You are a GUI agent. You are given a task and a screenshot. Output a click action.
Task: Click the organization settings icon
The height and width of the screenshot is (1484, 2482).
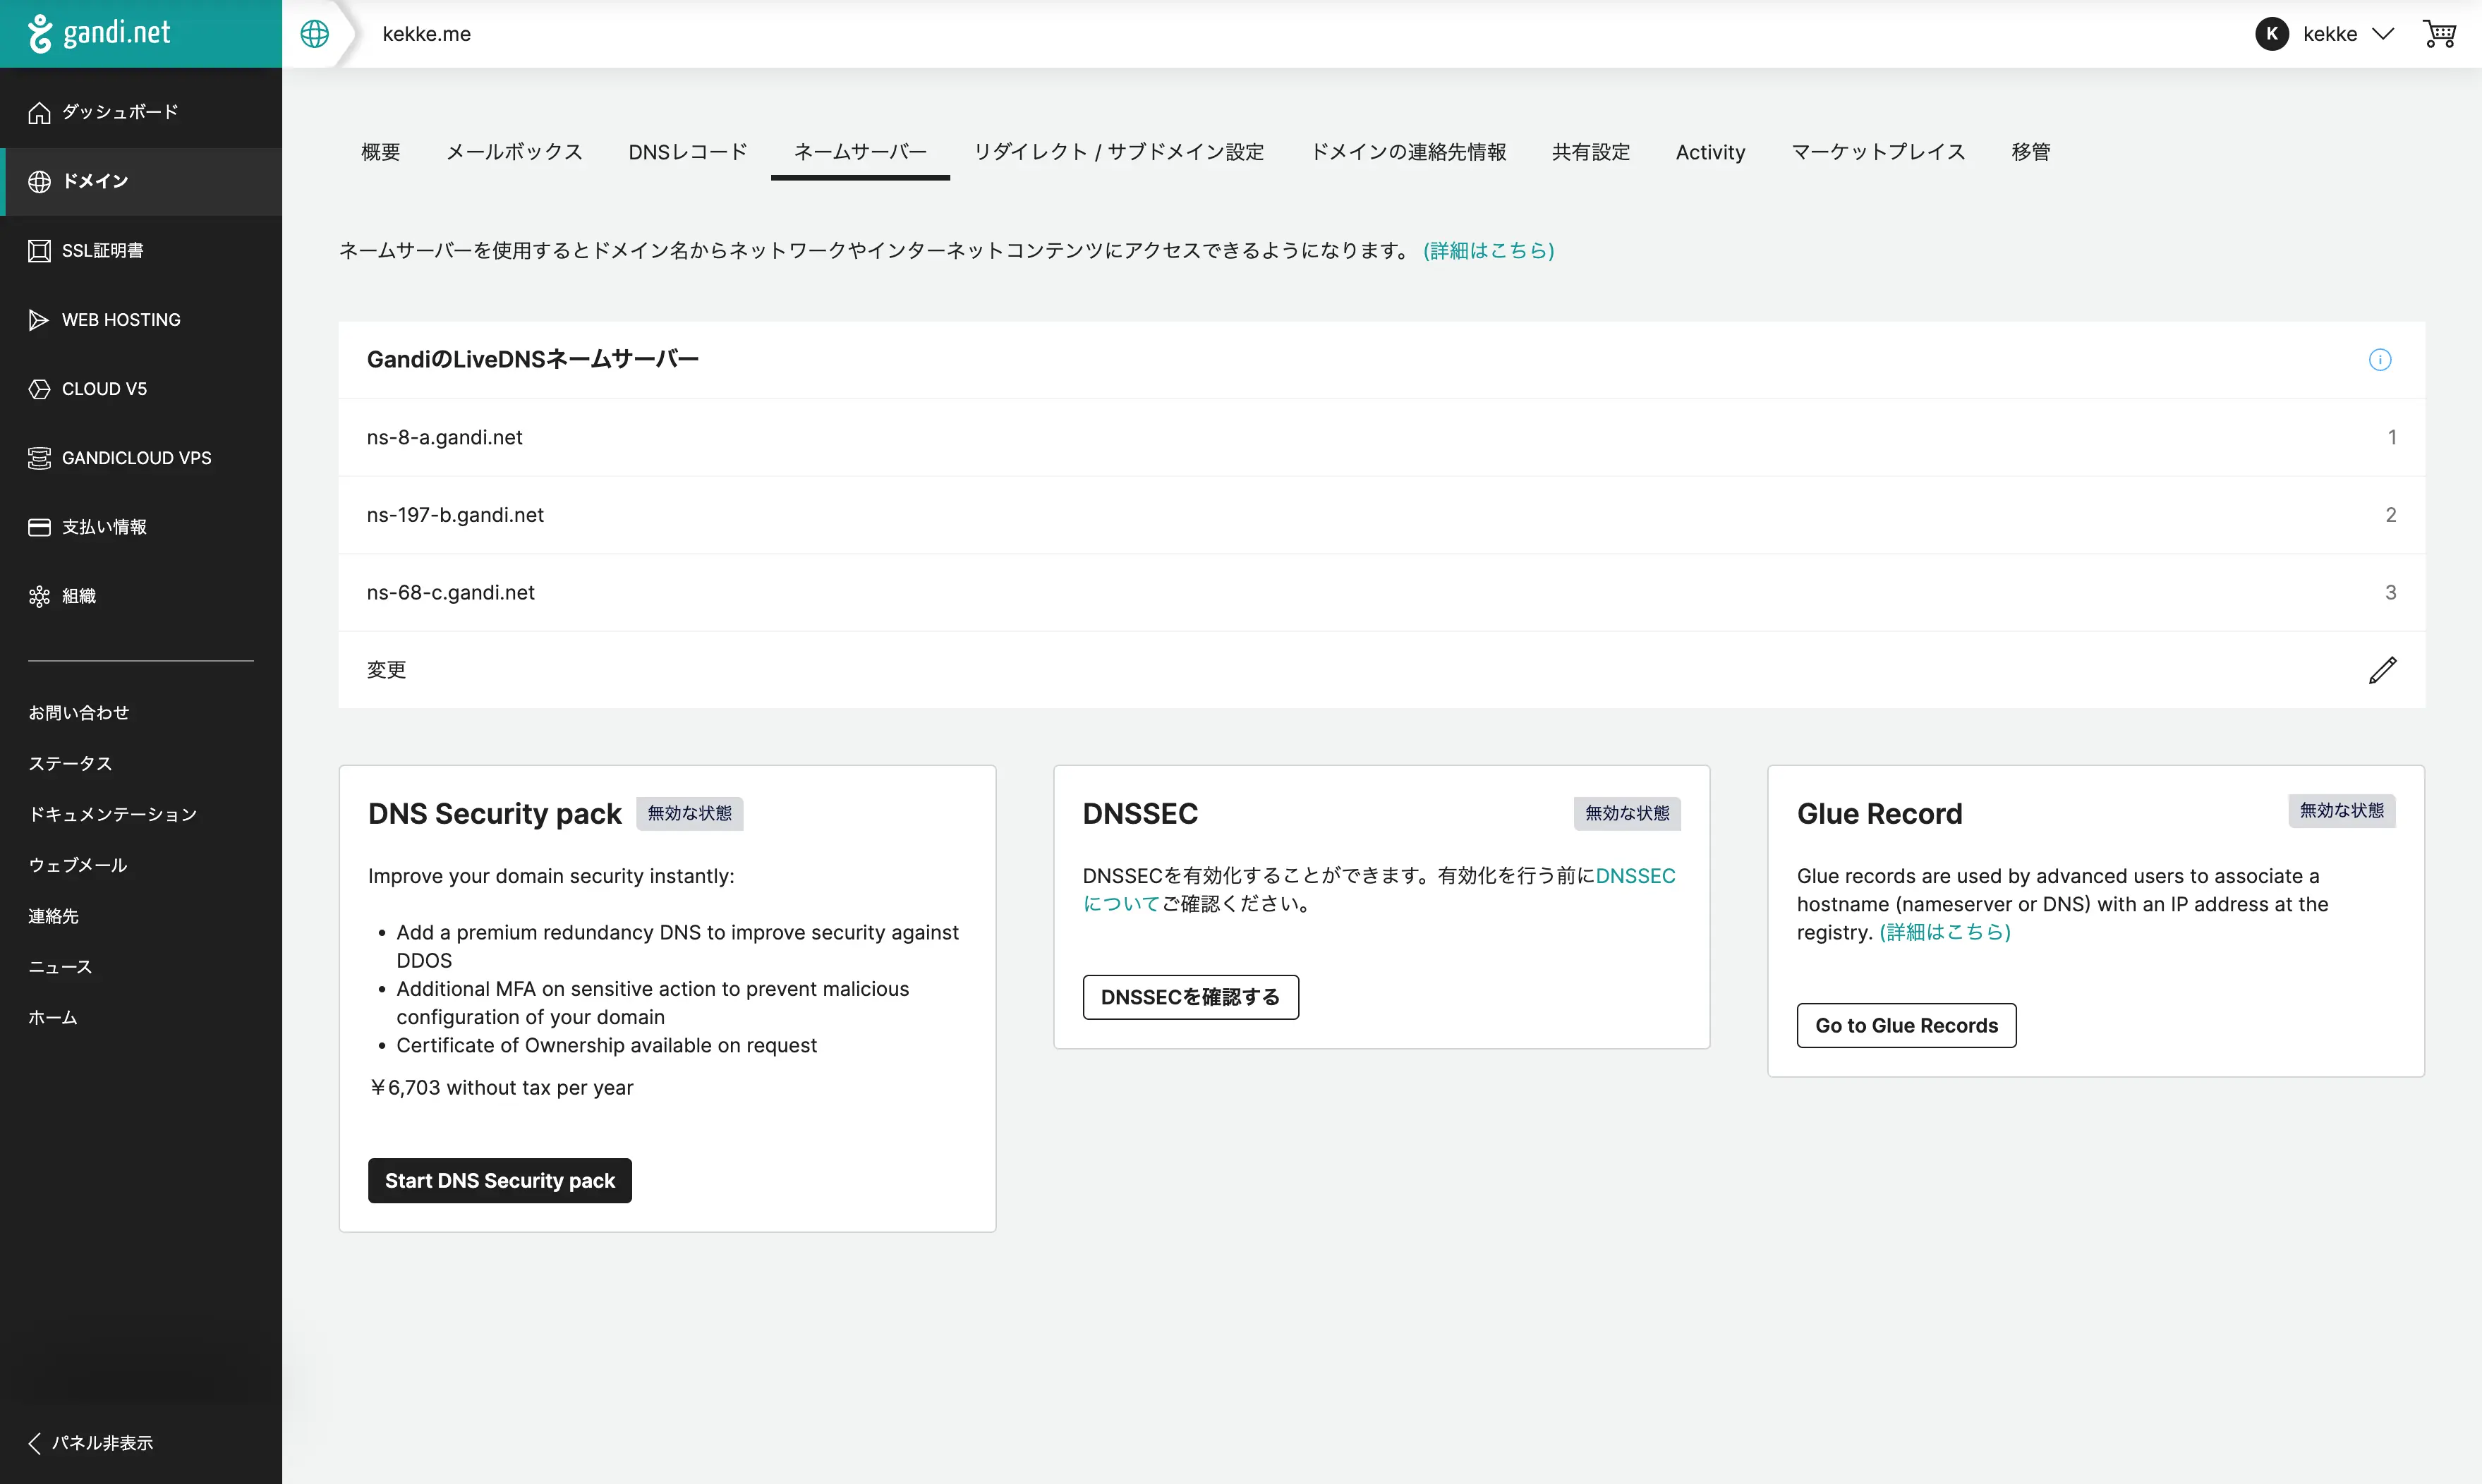(39, 595)
